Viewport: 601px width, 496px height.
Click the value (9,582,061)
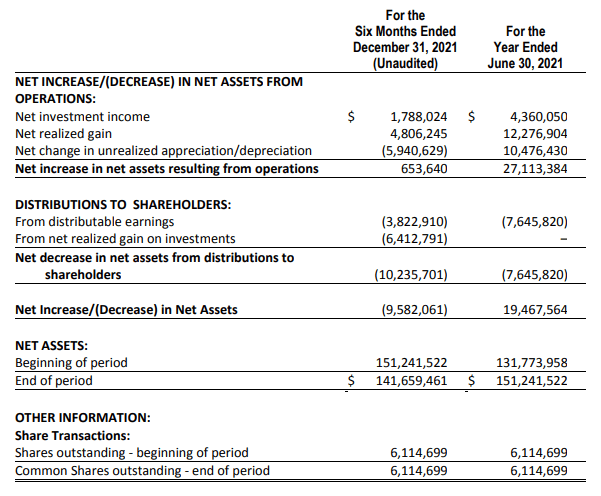click(414, 310)
